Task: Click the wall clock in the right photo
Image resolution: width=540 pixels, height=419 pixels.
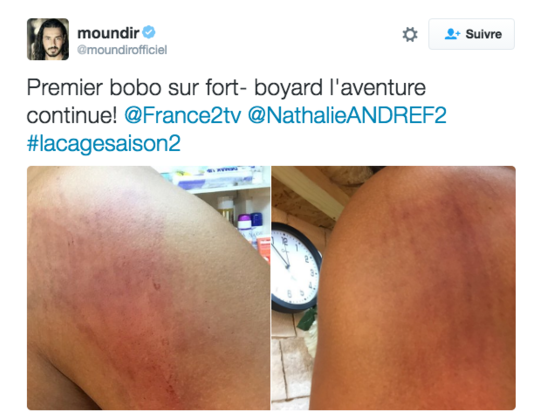Action: (296, 267)
